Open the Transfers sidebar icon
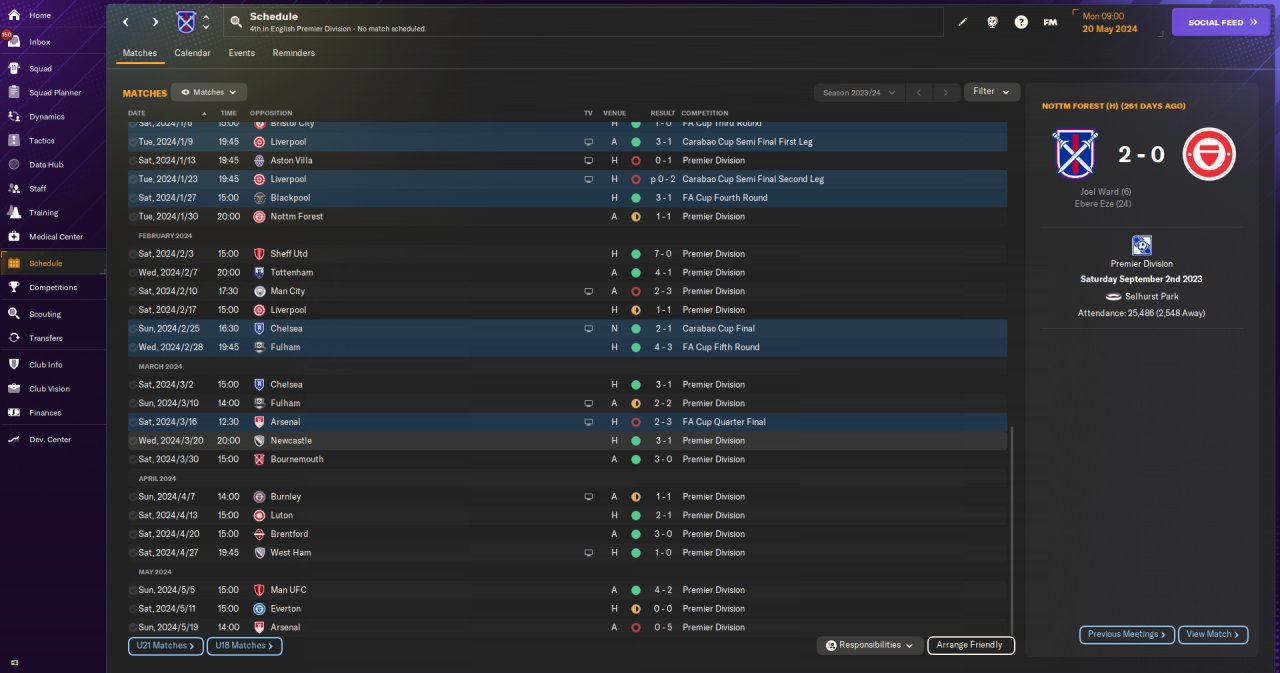 point(14,338)
